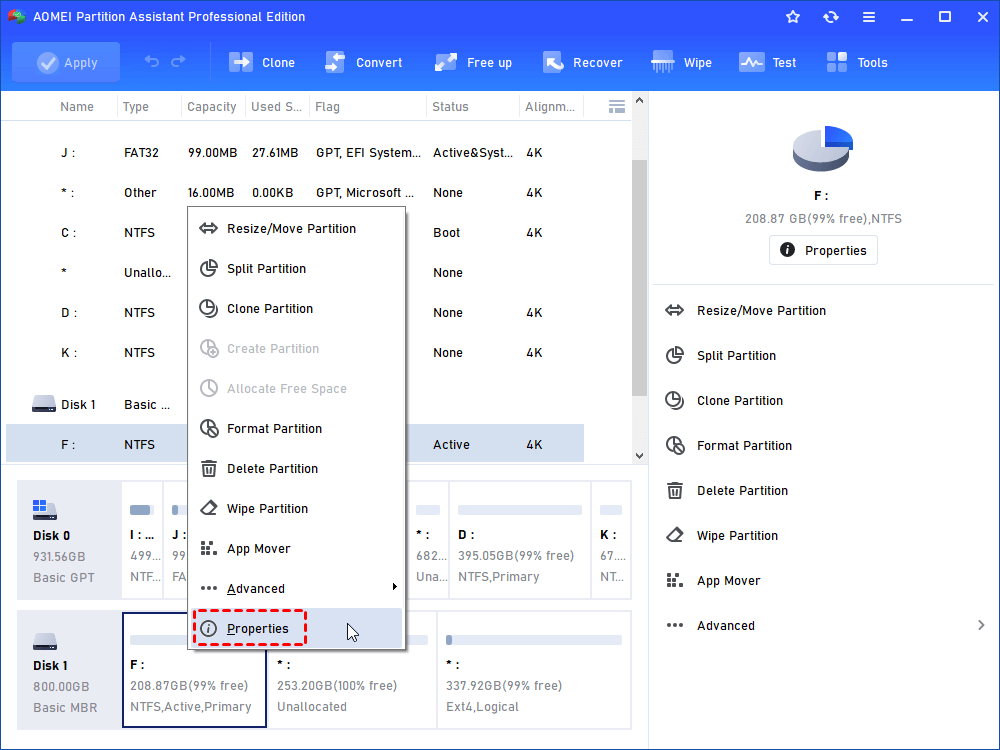Image resolution: width=1000 pixels, height=750 pixels.
Task: Open the Test toolbar option
Action: coord(767,62)
